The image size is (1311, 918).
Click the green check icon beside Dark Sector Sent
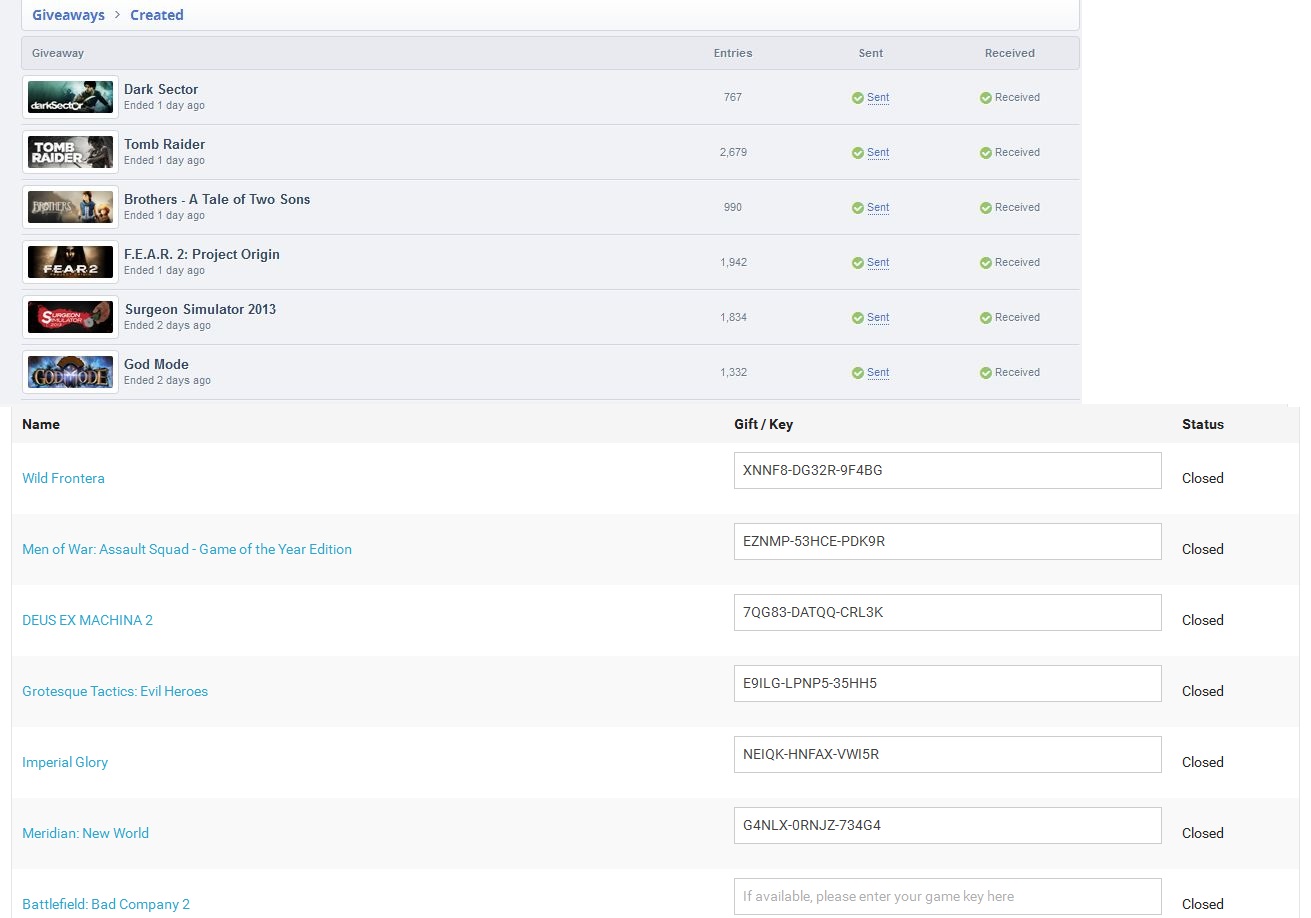[857, 98]
